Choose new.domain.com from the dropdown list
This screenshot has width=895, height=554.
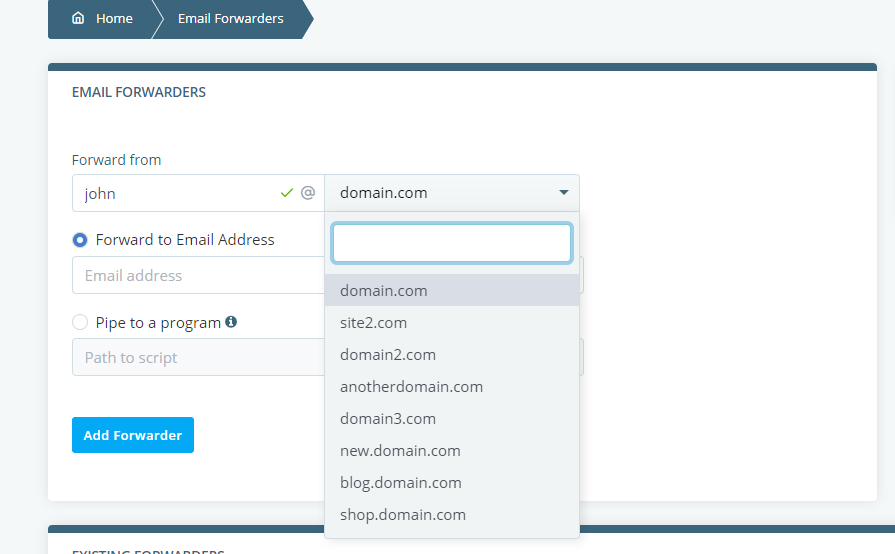click(x=452, y=450)
